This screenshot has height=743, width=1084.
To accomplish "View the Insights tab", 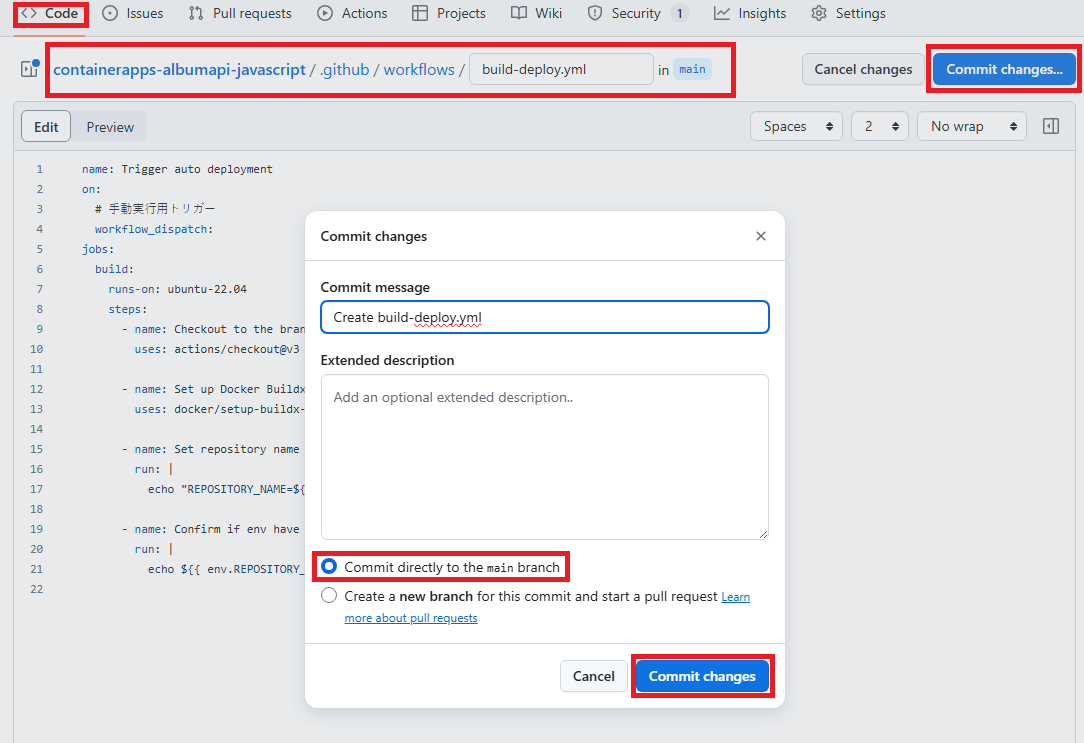I will click(750, 13).
